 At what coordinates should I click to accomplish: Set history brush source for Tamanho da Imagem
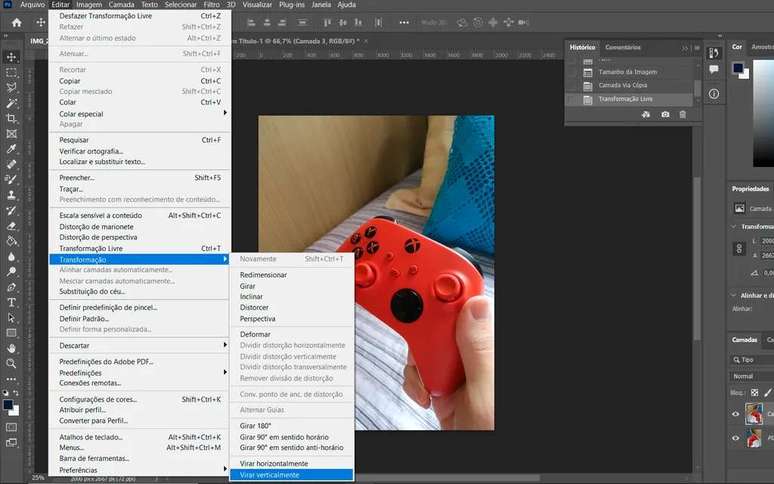572,72
